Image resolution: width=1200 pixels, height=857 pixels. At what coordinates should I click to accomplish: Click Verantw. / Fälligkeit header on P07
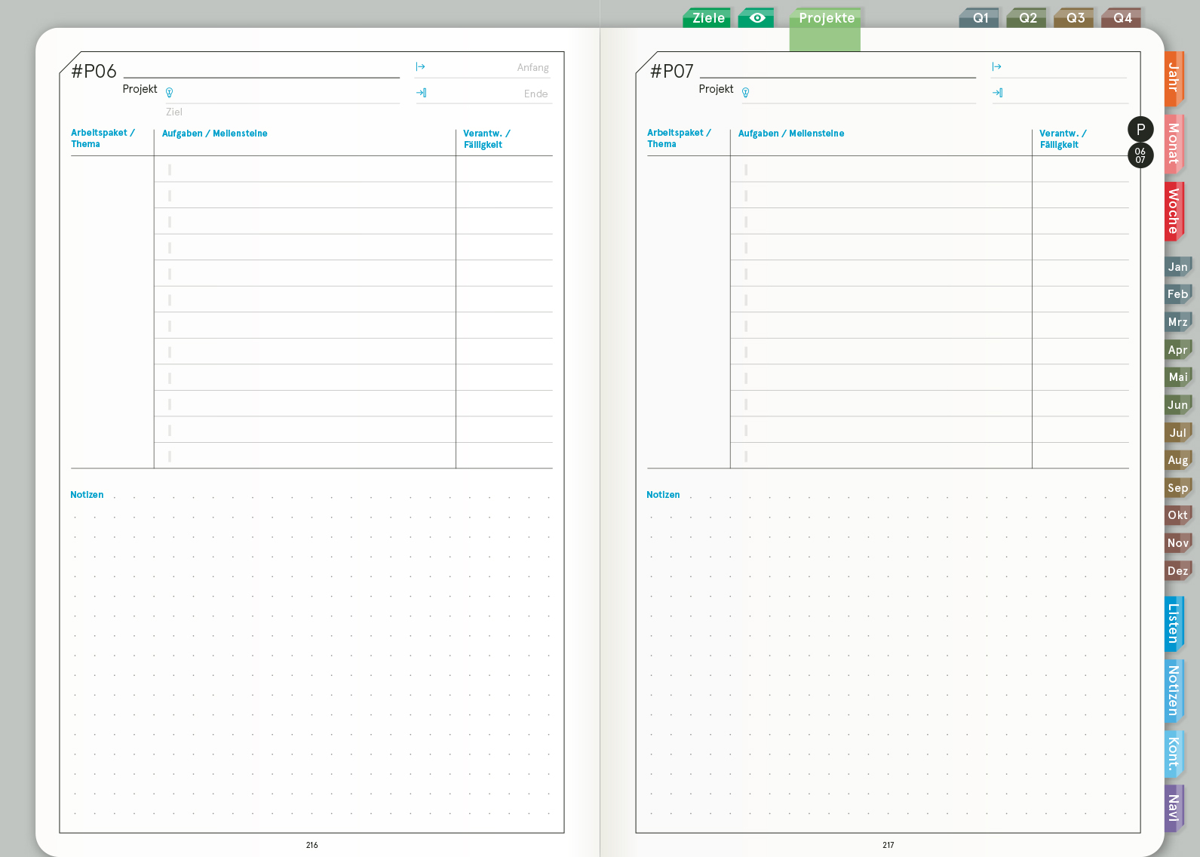1063,139
